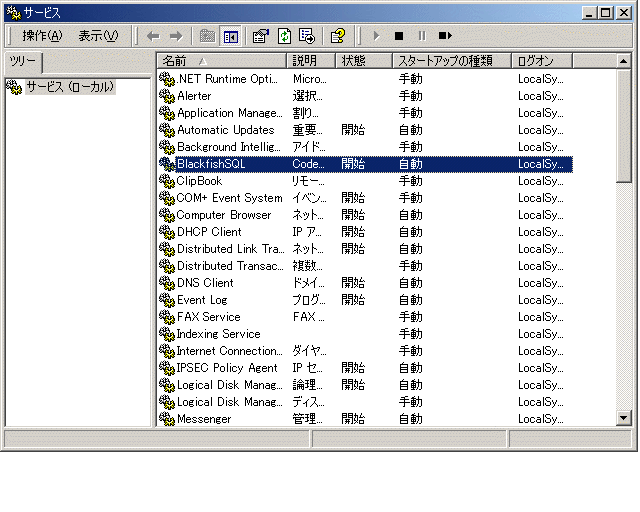This screenshot has height=512, width=640.
Task: Click LocalSy... logon in Messenger row
Action: tap(540, 419)
